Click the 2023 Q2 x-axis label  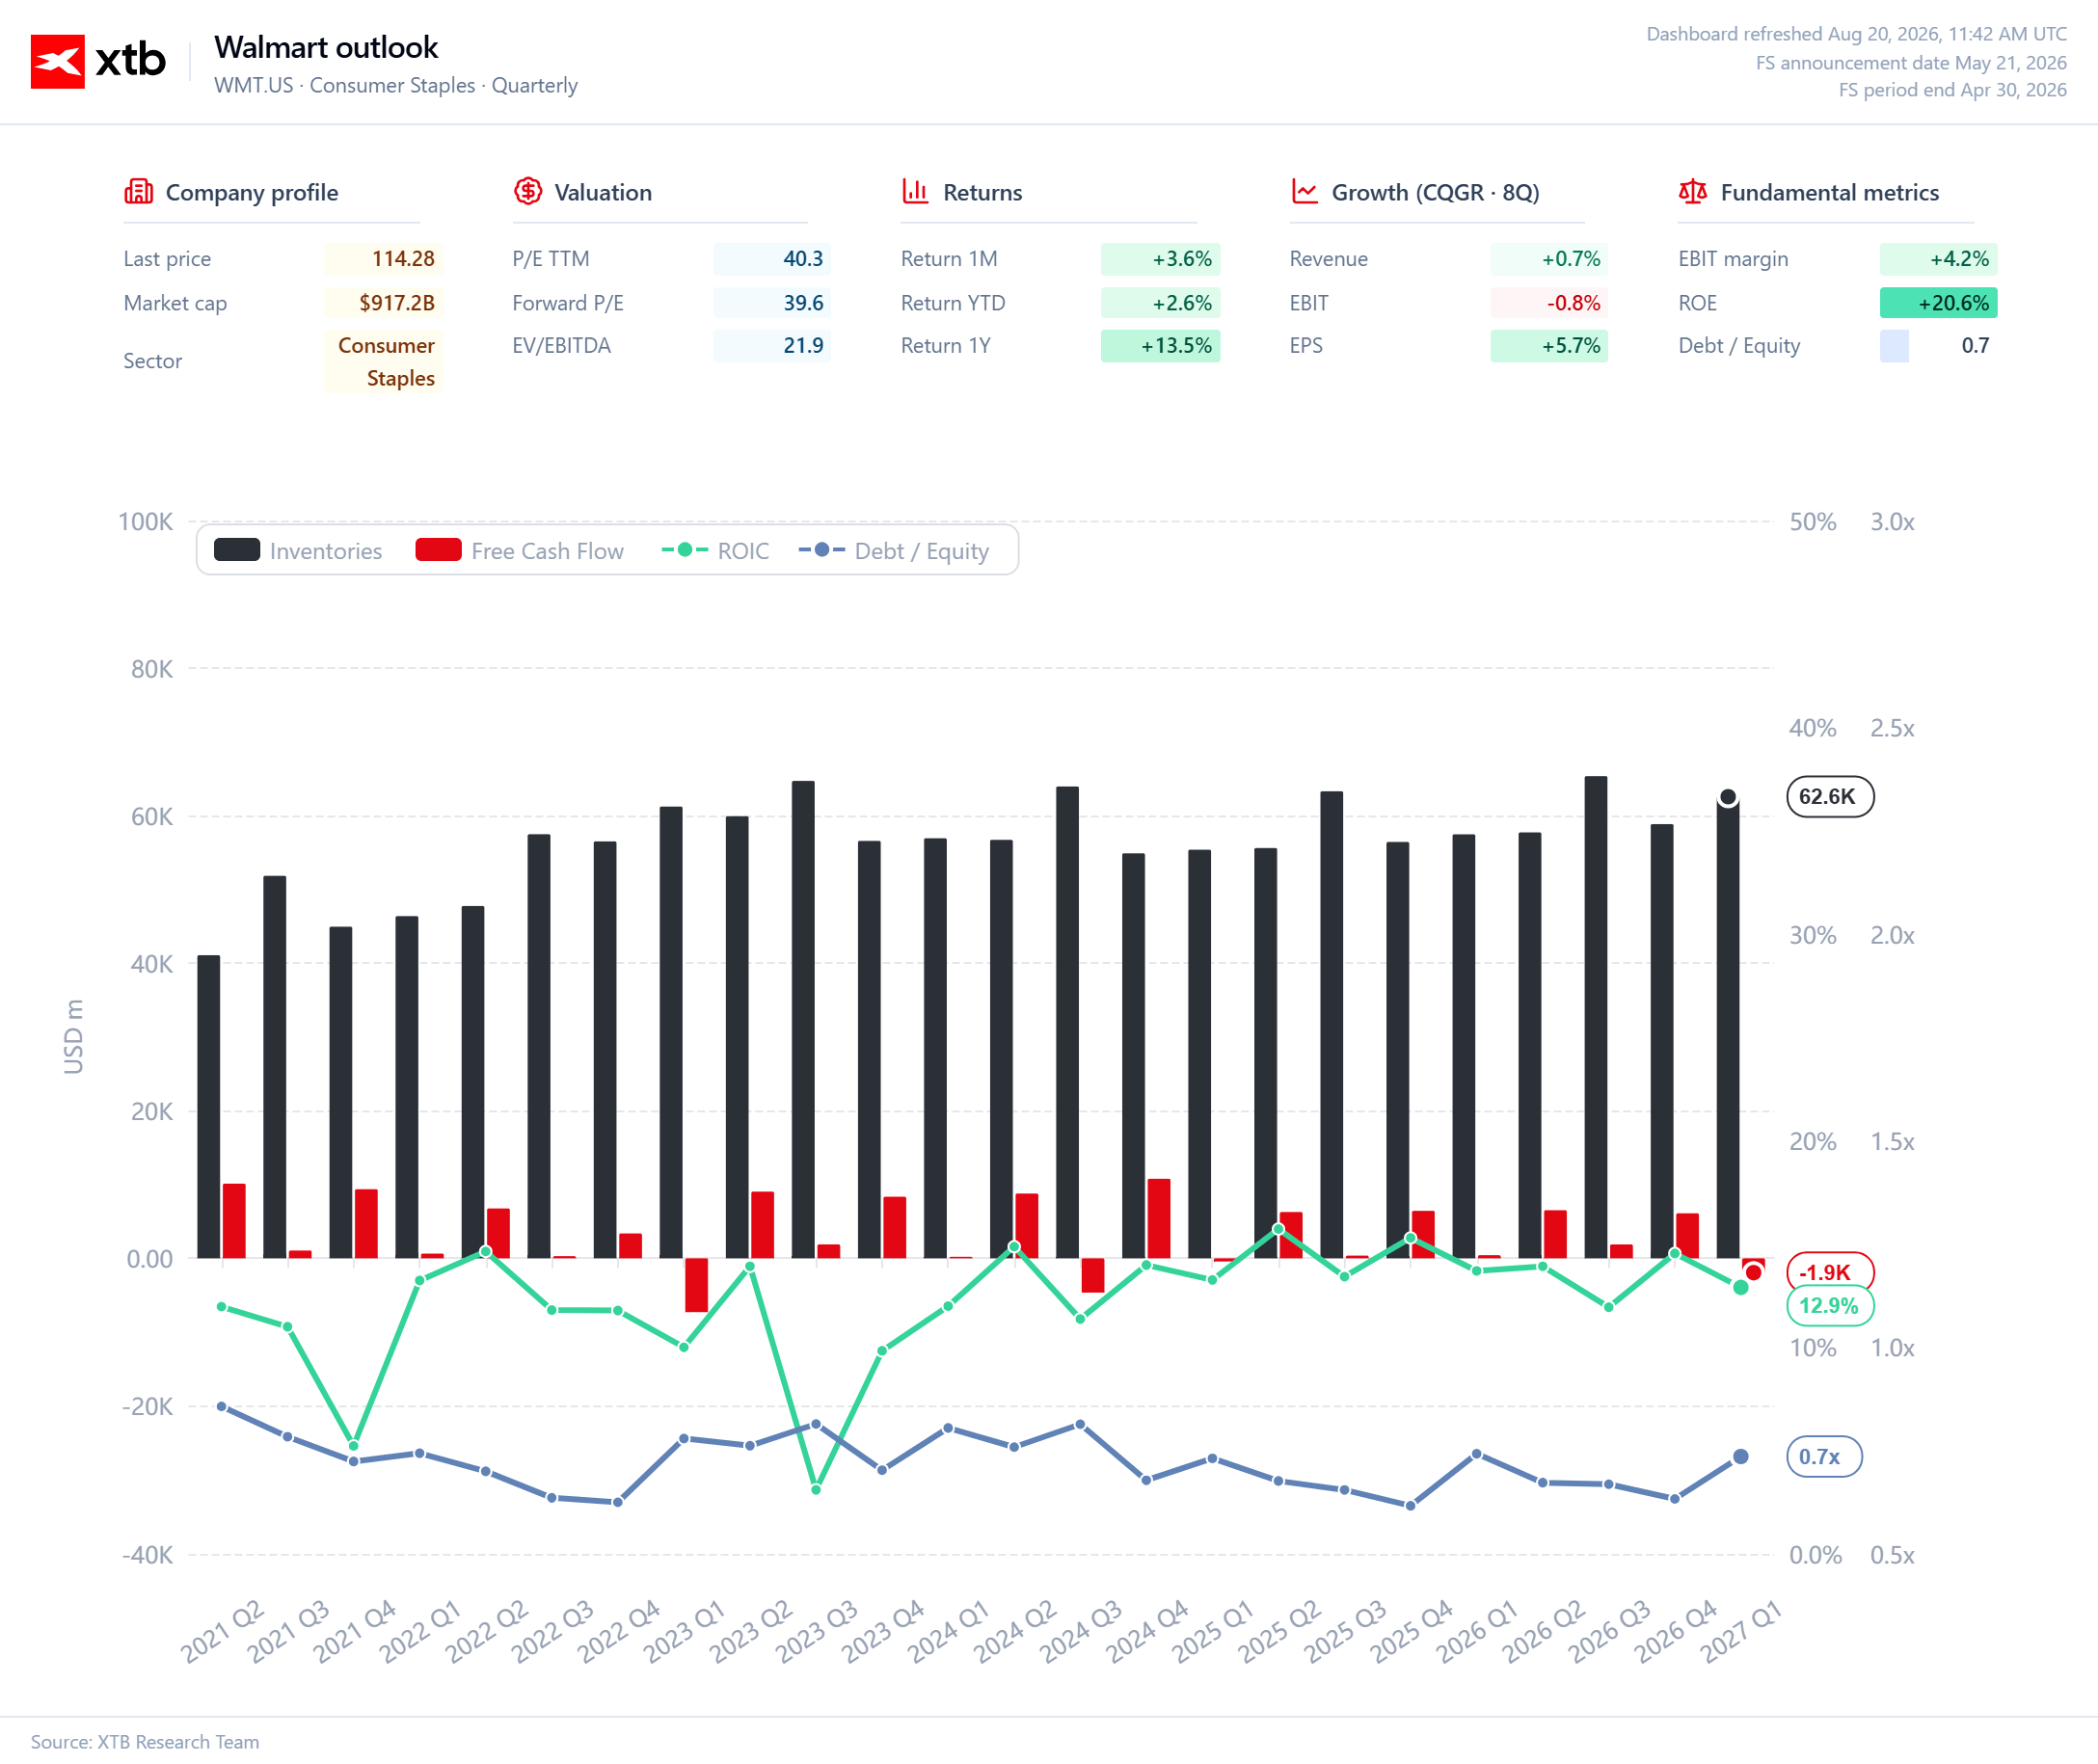751,1631
